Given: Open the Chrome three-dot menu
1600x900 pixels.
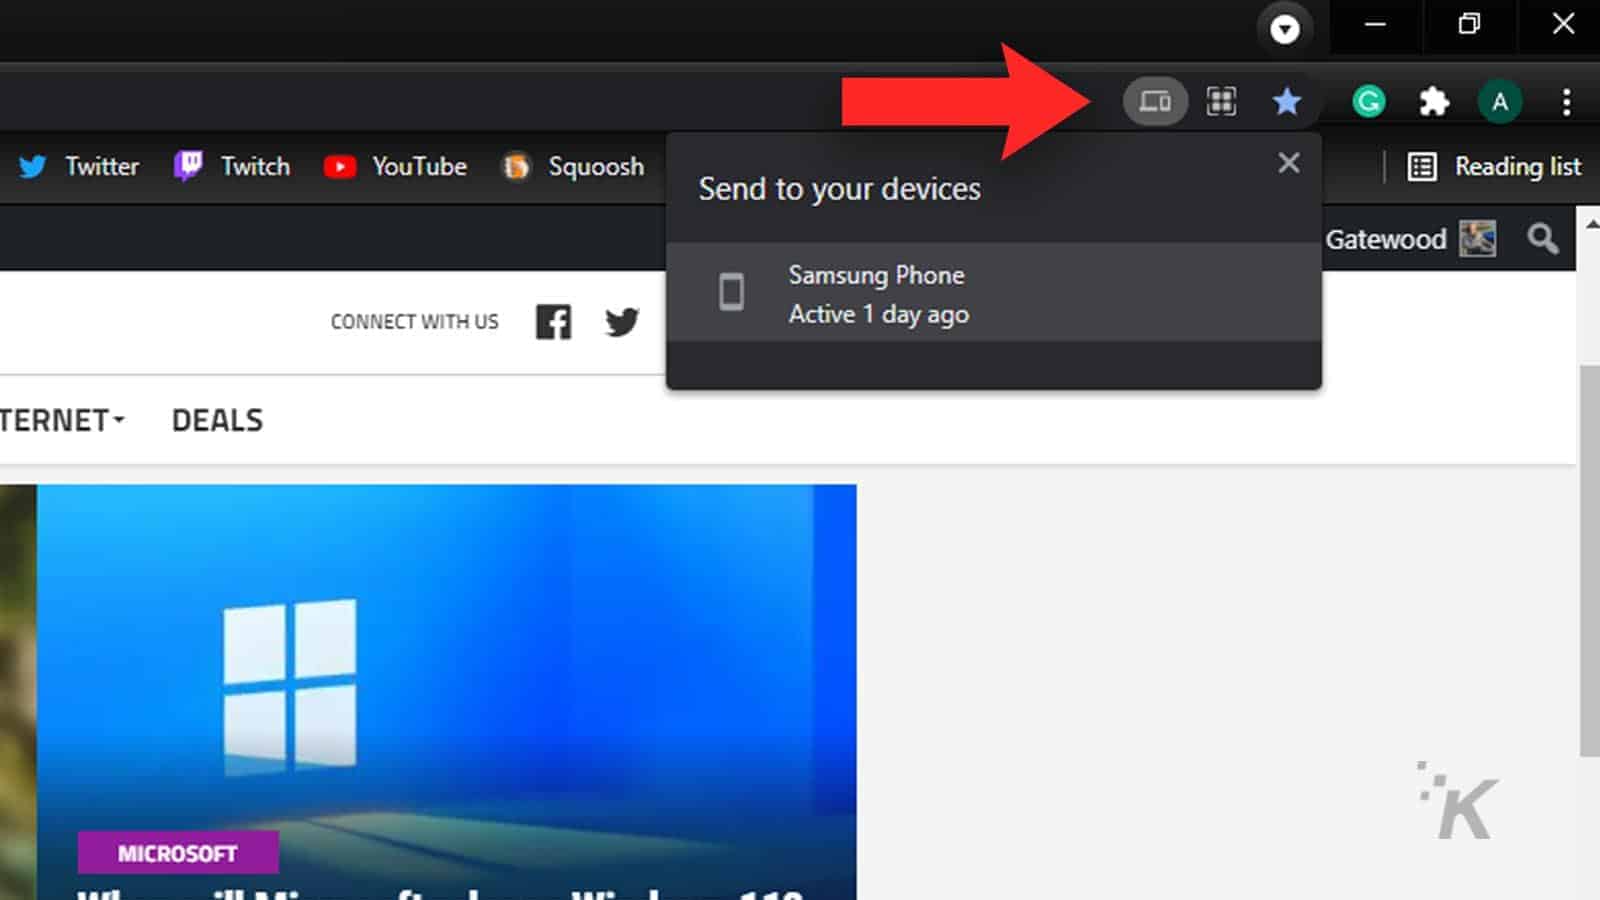Looking at the screenshot, I should point(1566,101).
